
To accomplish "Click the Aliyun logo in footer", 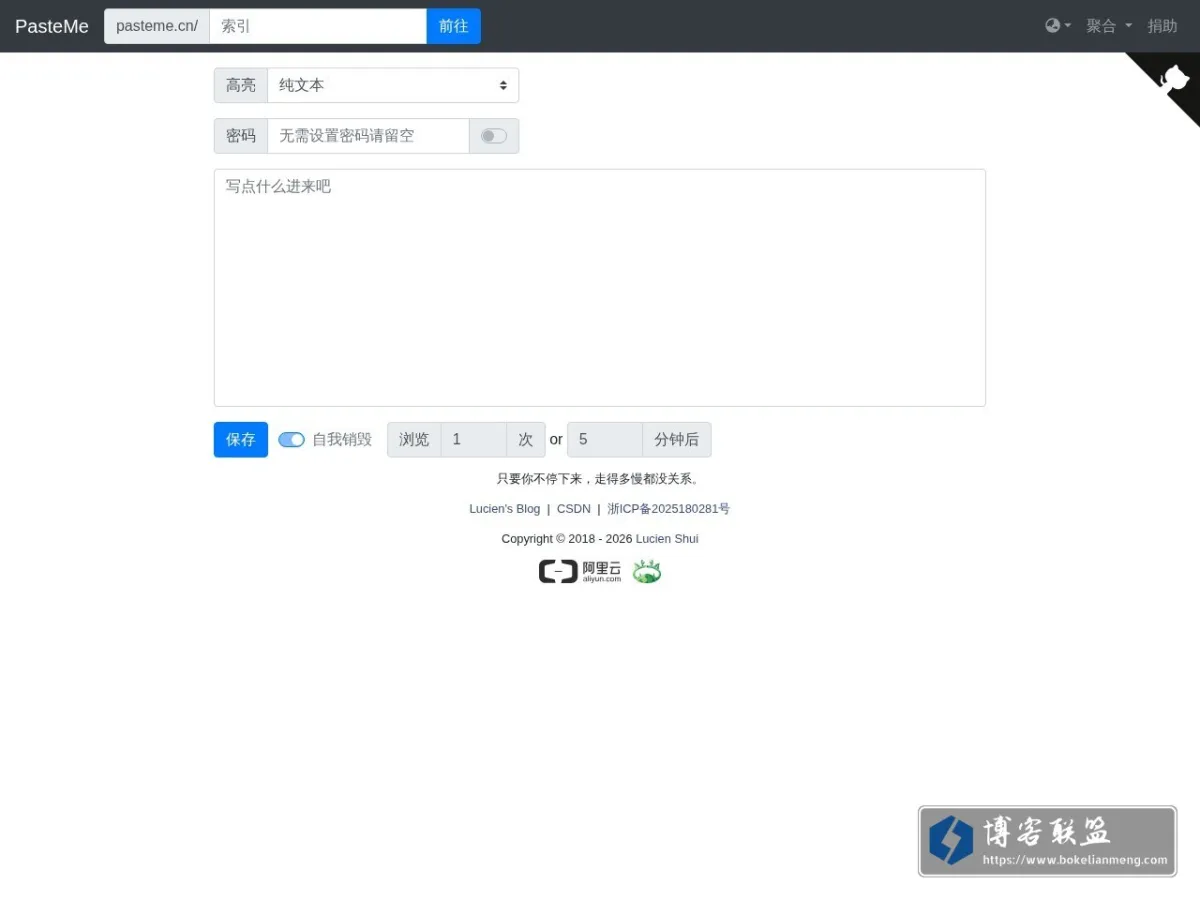I will [580, 571].
